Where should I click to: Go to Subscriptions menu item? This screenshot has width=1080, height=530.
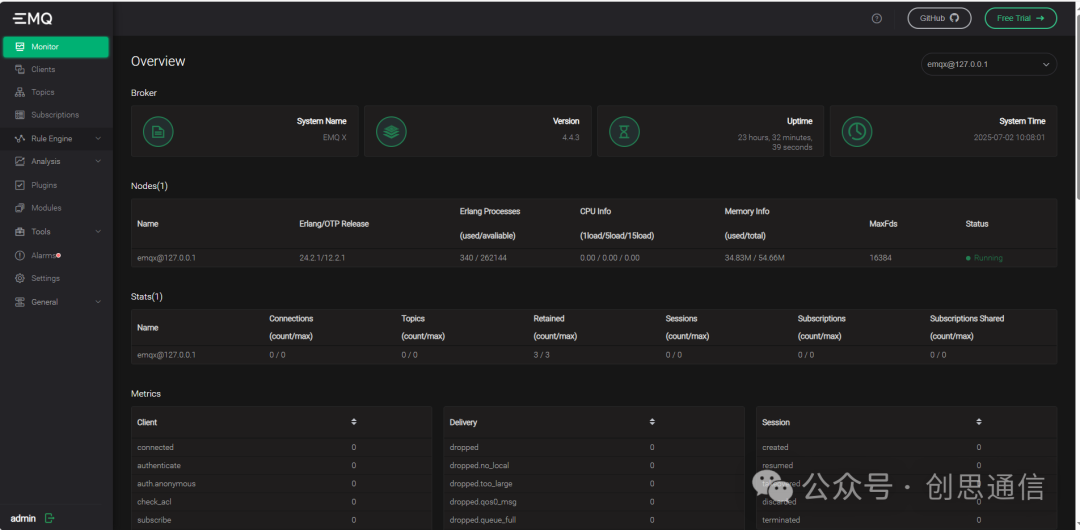point(56,115)
